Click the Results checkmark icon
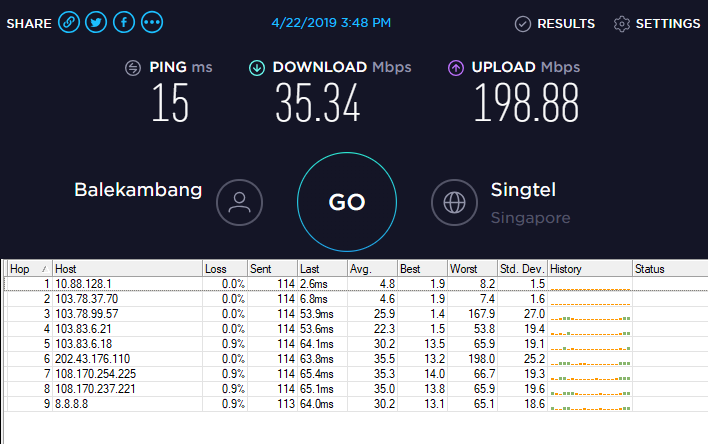Viewport: 708px width, 444px height. (x=522, y=23)
